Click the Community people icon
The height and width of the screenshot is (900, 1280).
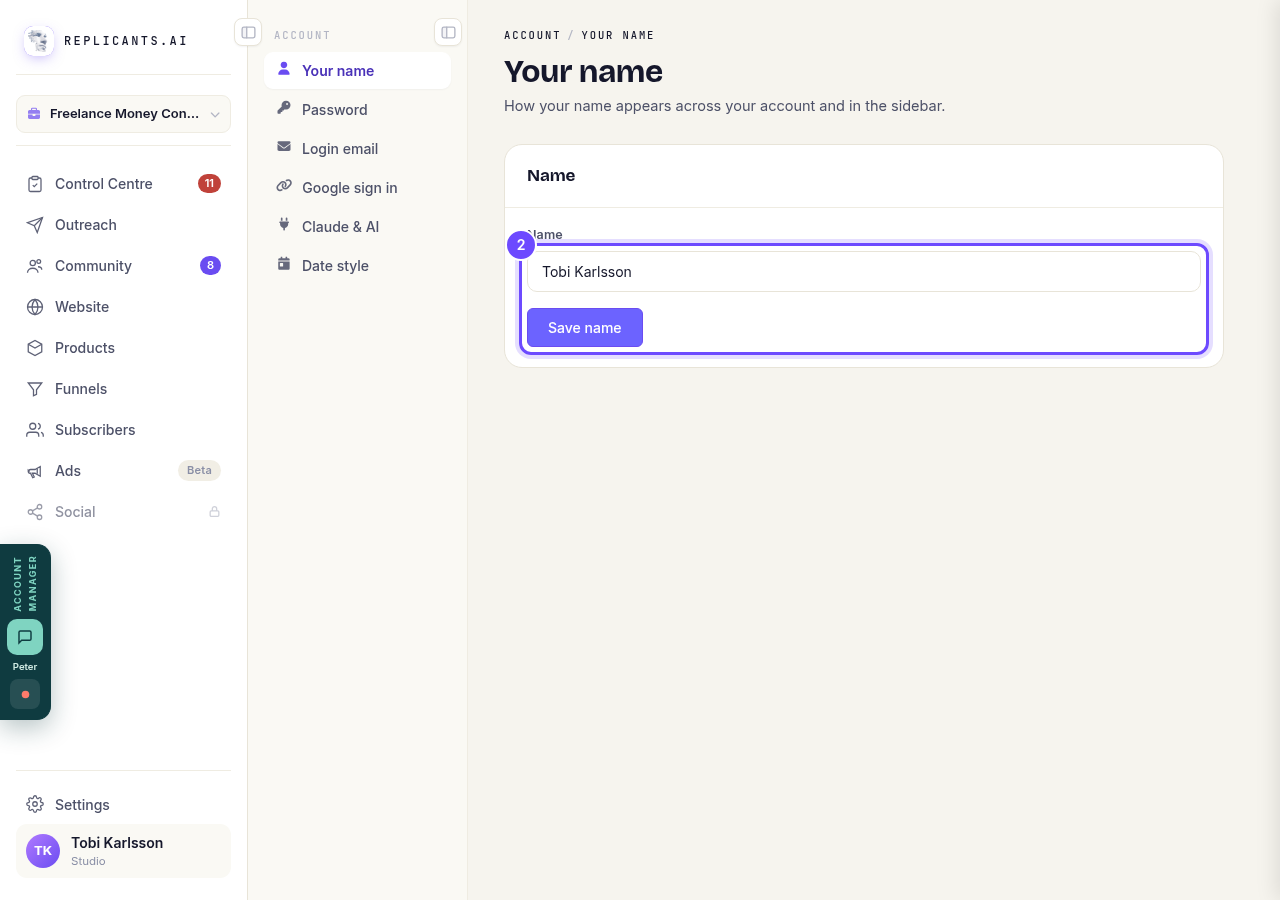pos(35,266)
